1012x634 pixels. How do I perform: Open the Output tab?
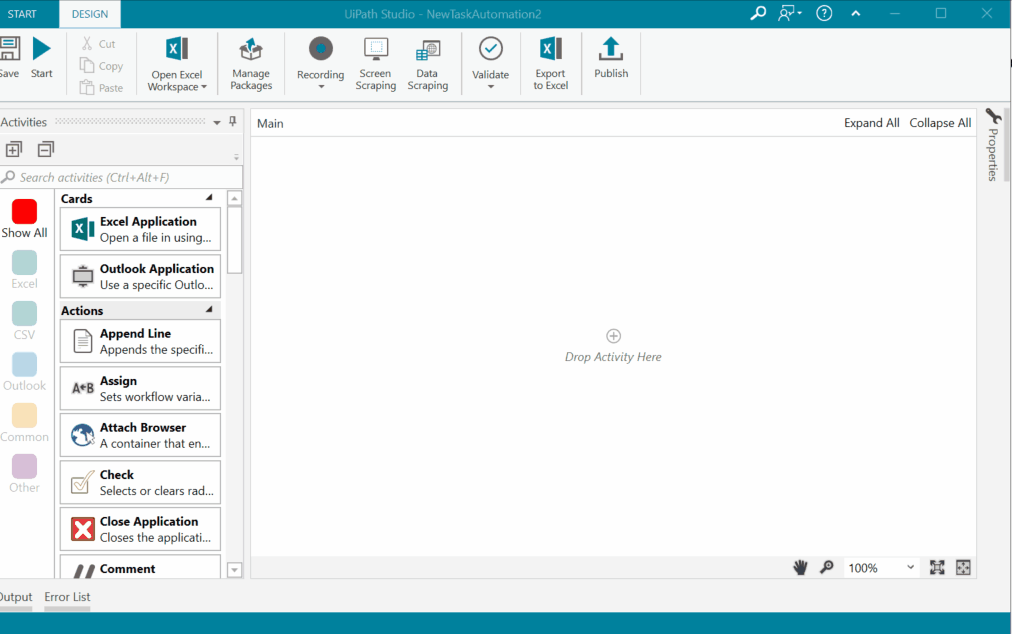point(16,597)
